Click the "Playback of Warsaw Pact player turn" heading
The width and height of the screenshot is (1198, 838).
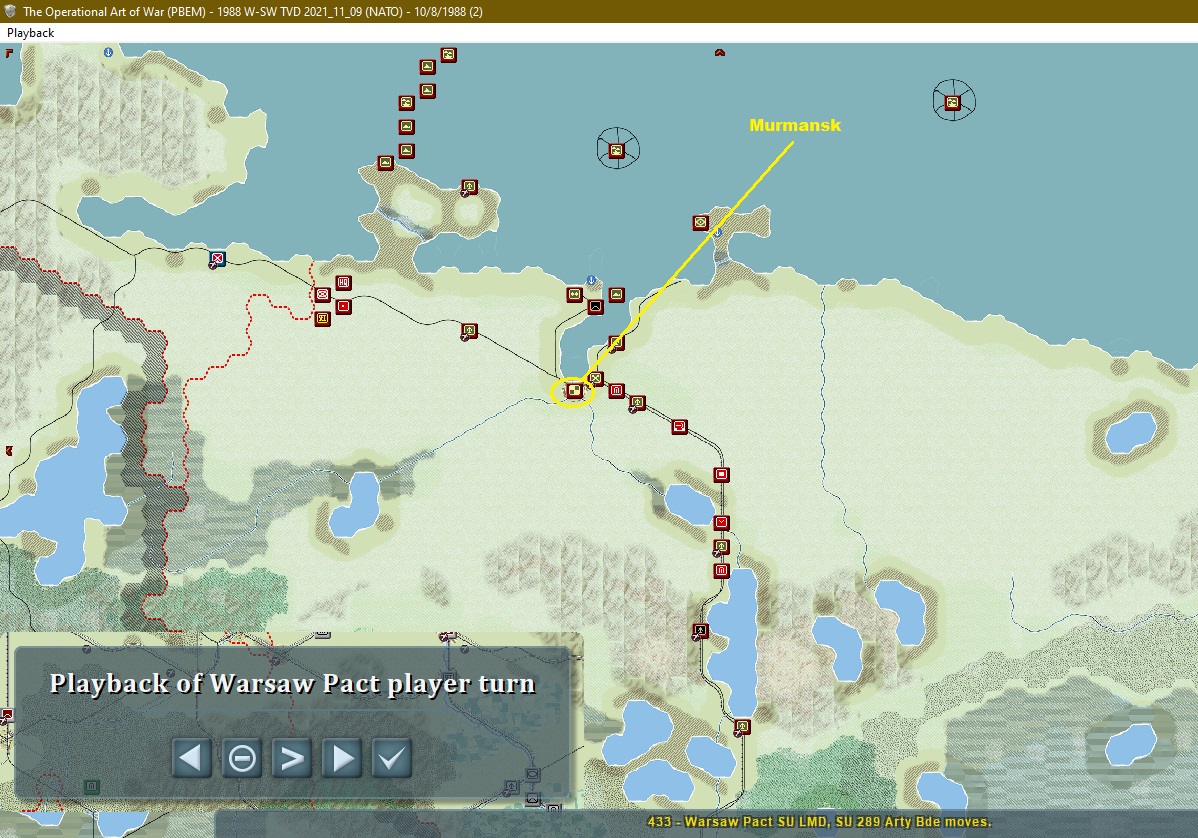pyautogui.click(x=292, y=684)
